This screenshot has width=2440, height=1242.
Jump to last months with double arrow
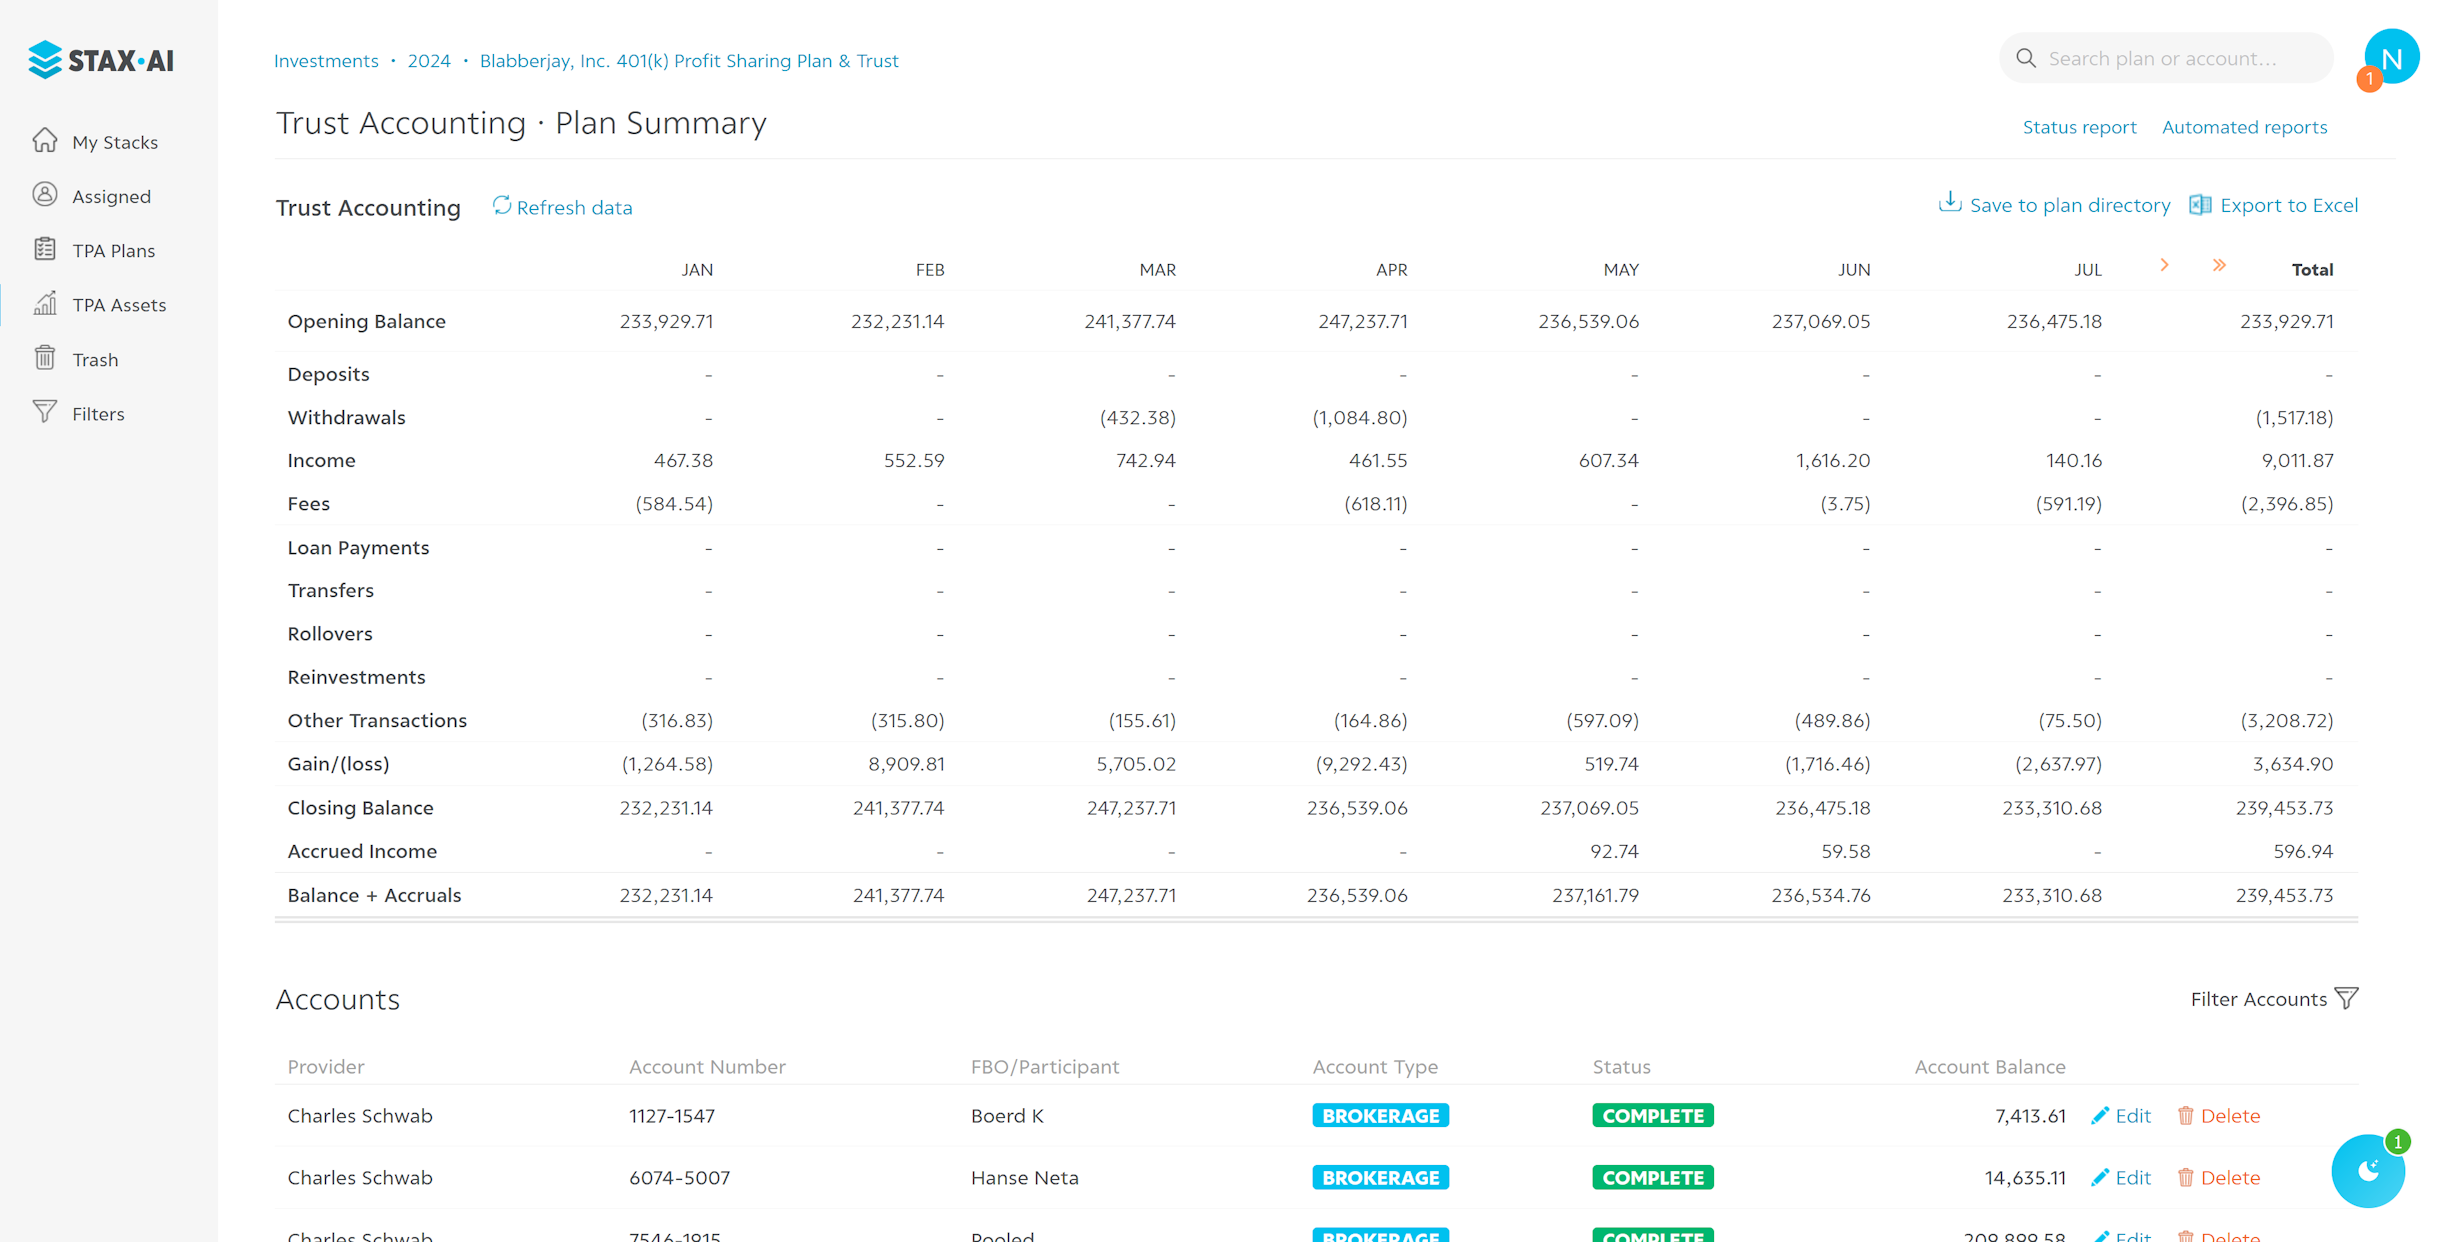click(x=2219, y=265)
